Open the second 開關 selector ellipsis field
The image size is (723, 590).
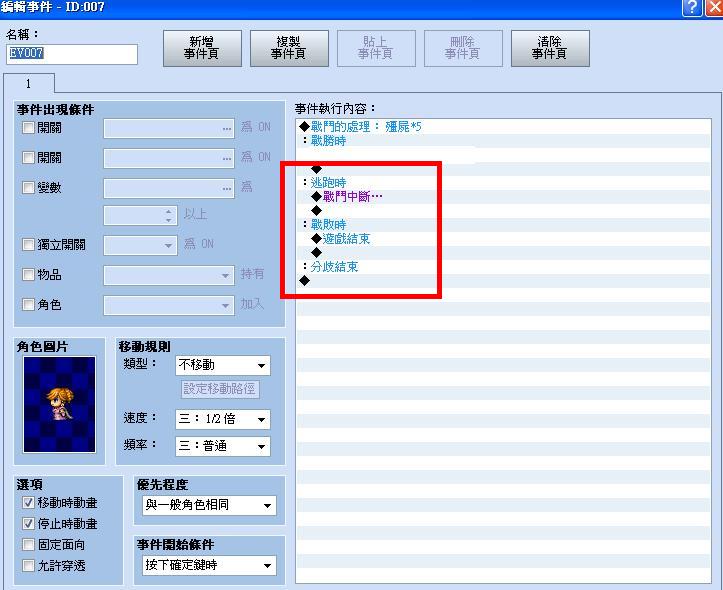[x=169, y=158]
